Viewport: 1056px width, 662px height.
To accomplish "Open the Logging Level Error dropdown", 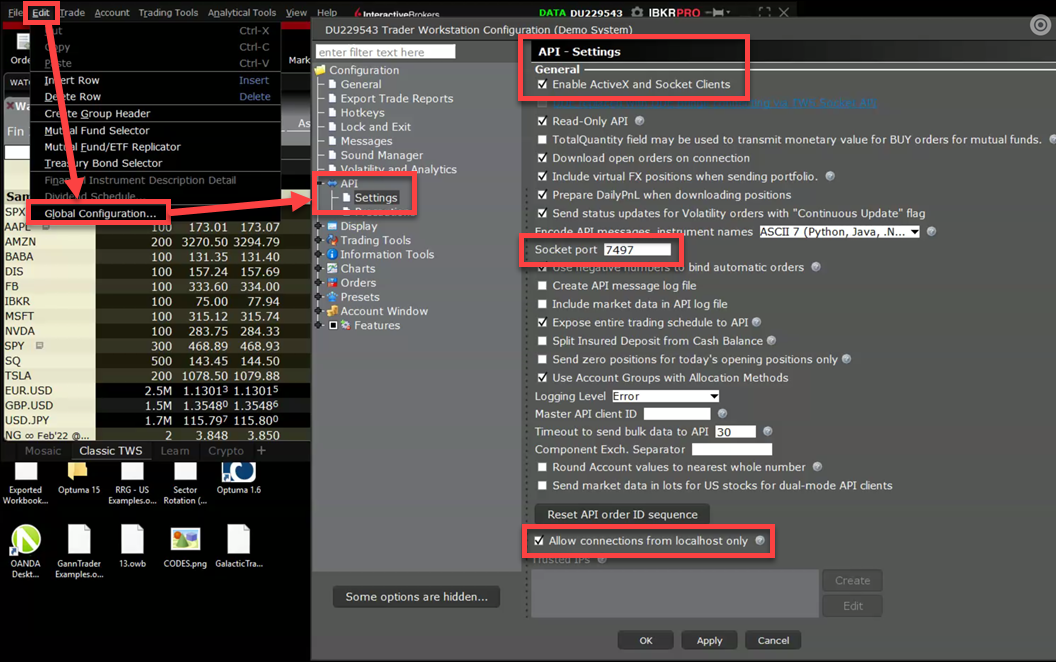I will (x=665, y=396).
